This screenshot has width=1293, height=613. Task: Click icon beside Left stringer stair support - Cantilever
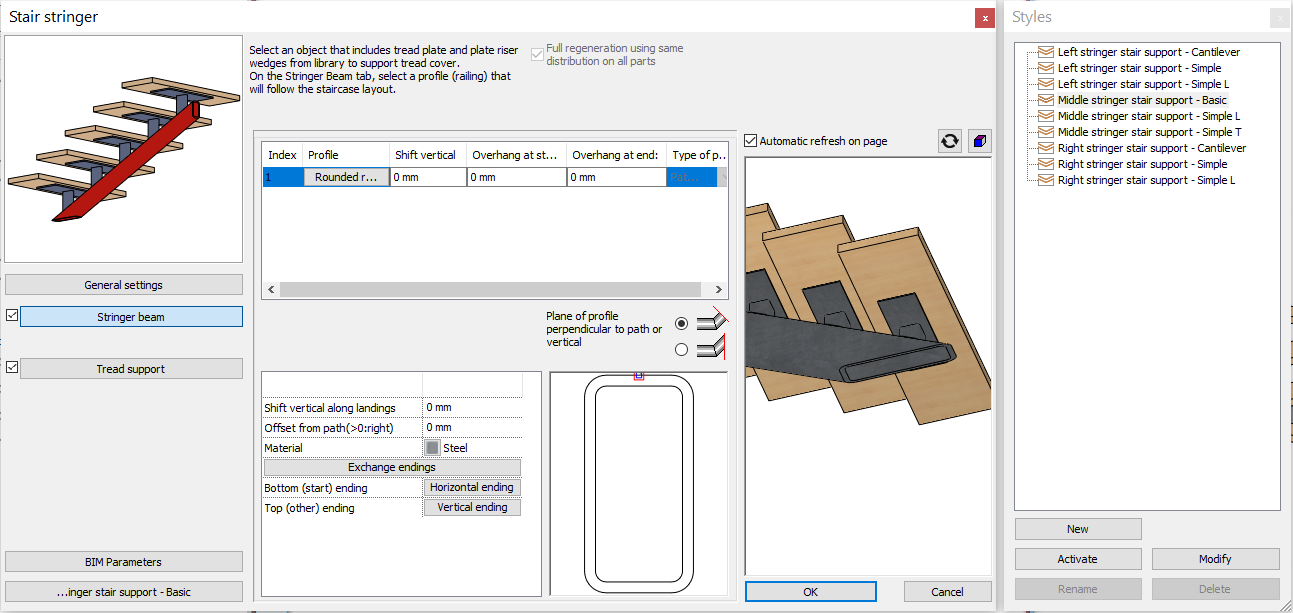click(x=1045, y=52)
